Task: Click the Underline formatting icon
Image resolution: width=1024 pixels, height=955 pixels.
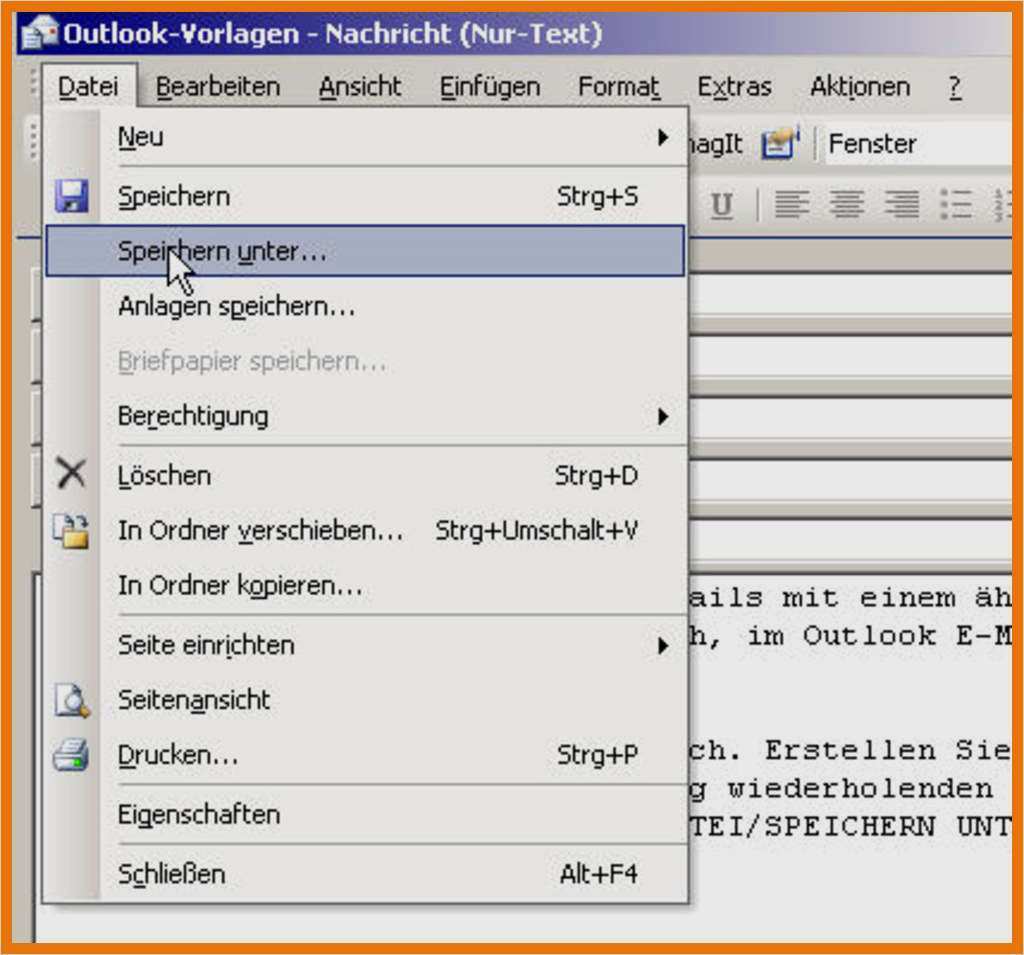Action: 721,205
